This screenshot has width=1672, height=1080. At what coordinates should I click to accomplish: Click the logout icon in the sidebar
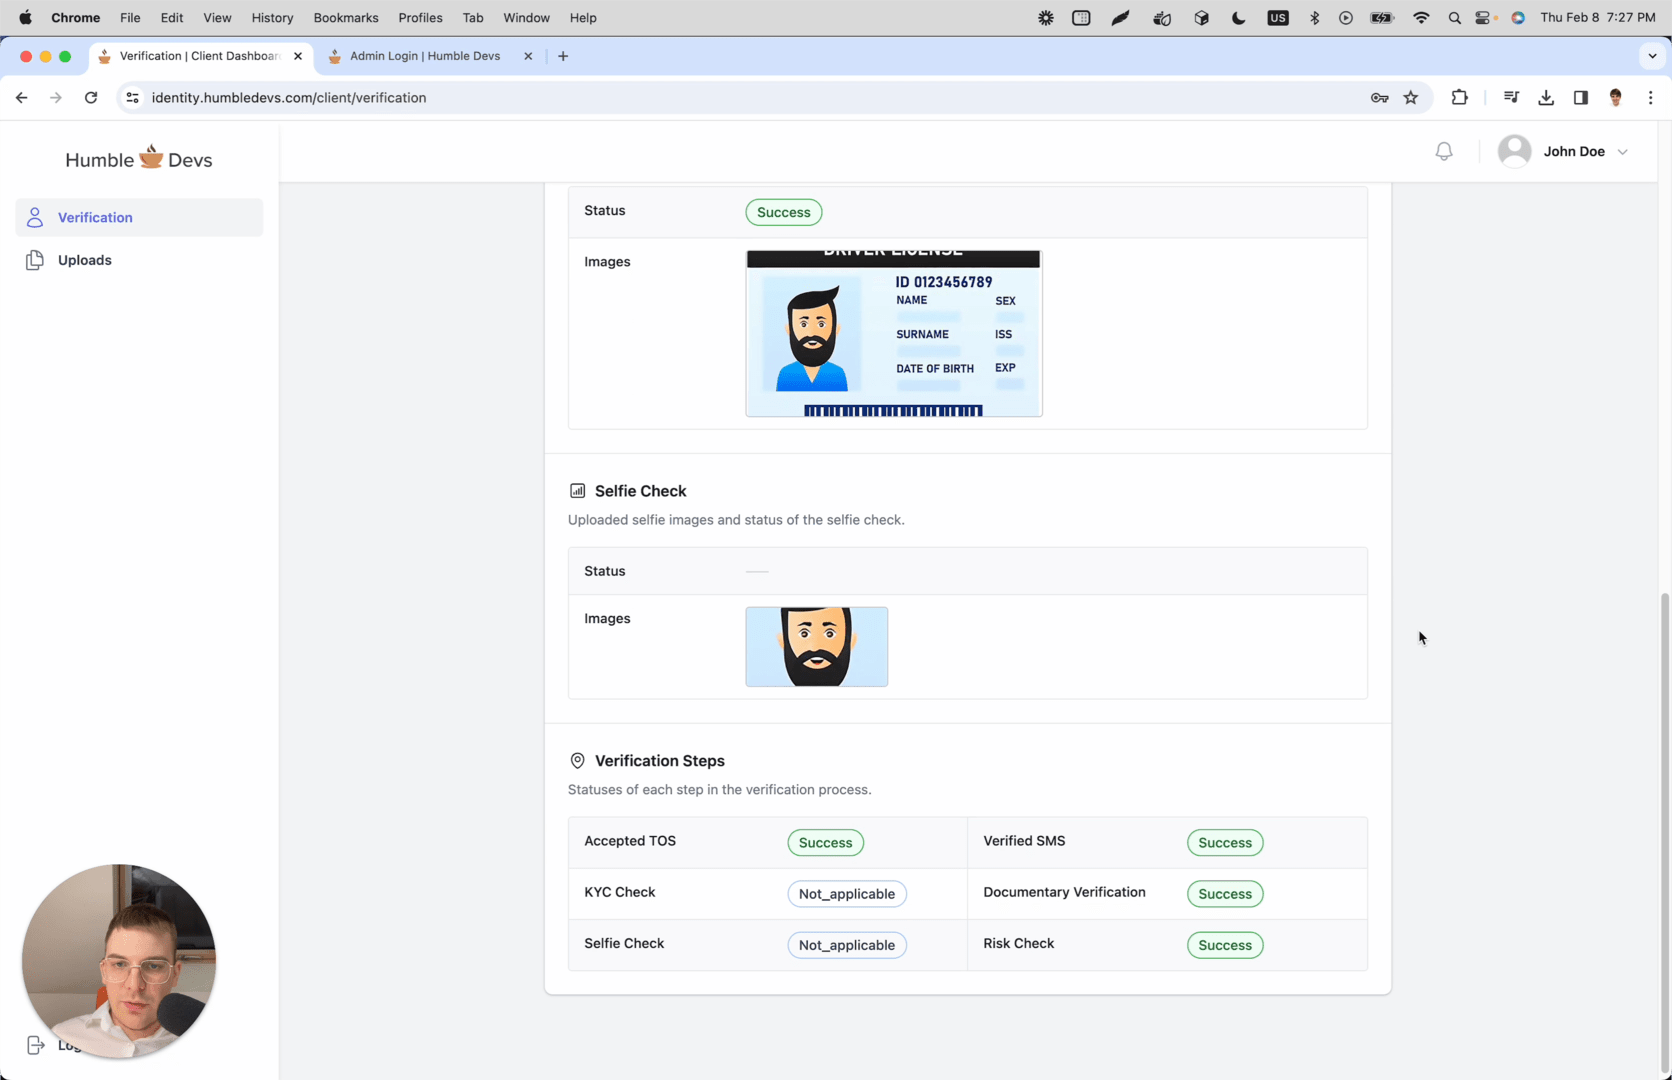coord(35,1045)
